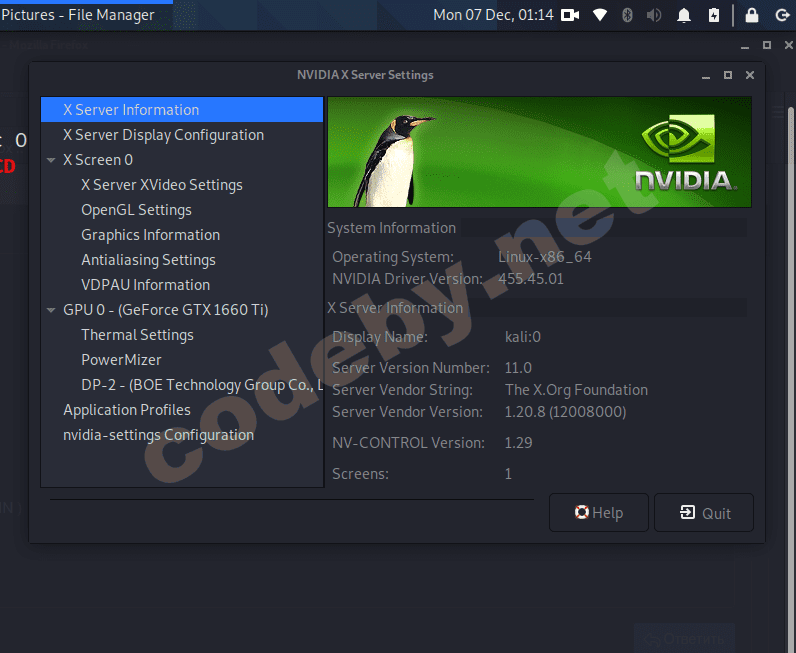Click the log out icon in the panel

click(x=782, y=15)
